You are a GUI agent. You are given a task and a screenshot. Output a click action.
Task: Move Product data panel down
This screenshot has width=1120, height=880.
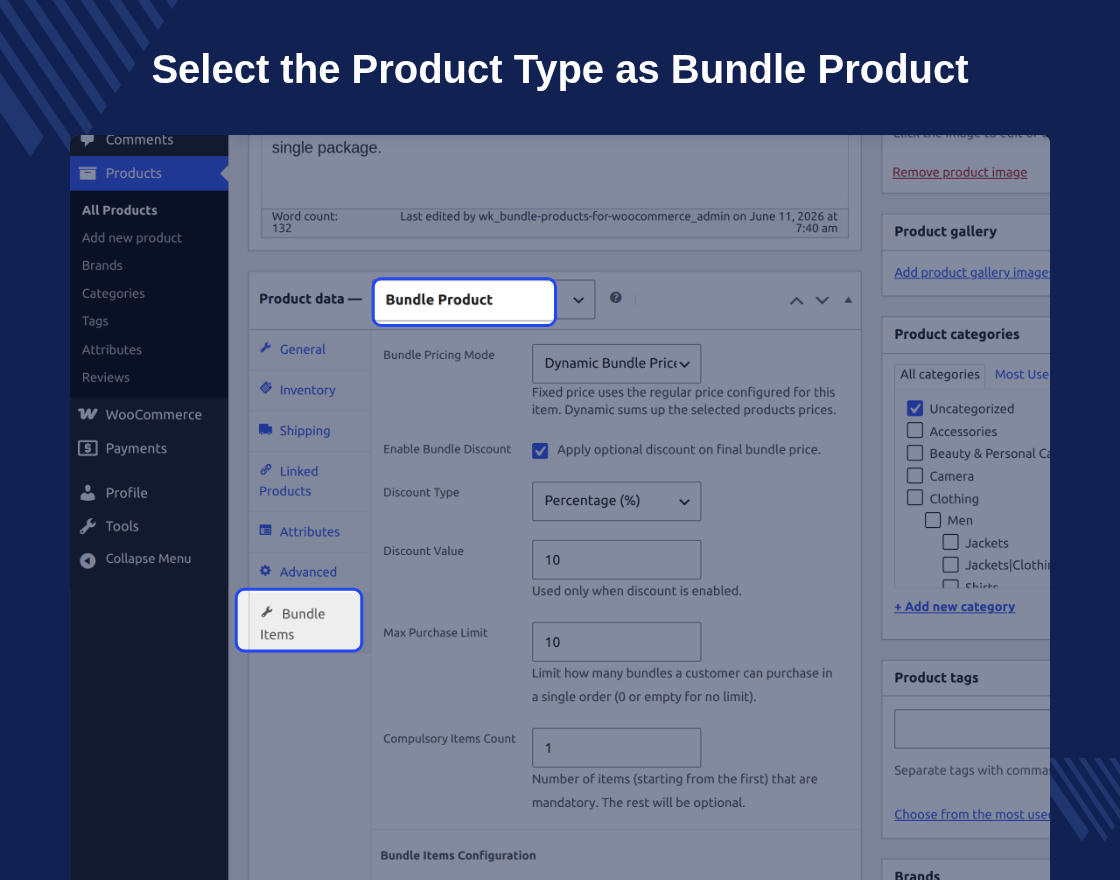(x=822, y=301)
